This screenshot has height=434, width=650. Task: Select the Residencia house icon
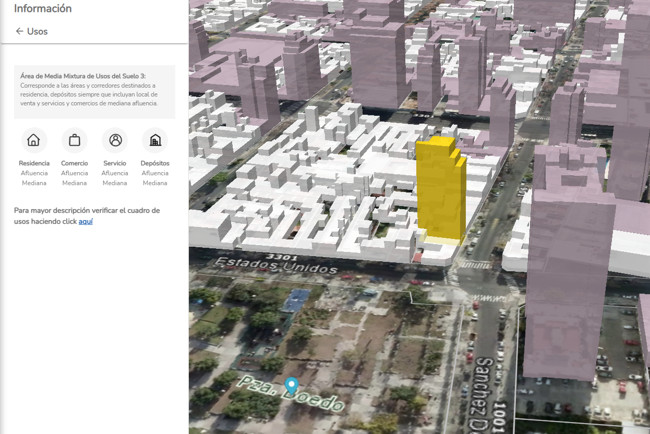click(34, 140)
